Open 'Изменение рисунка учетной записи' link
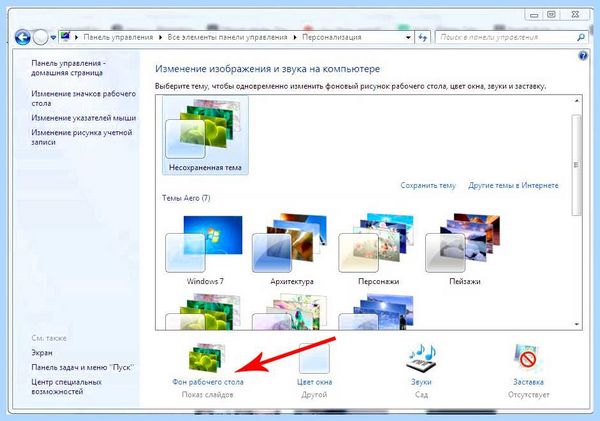The height and width of the screenshot is (421, 600). click(x=82, y=137)
